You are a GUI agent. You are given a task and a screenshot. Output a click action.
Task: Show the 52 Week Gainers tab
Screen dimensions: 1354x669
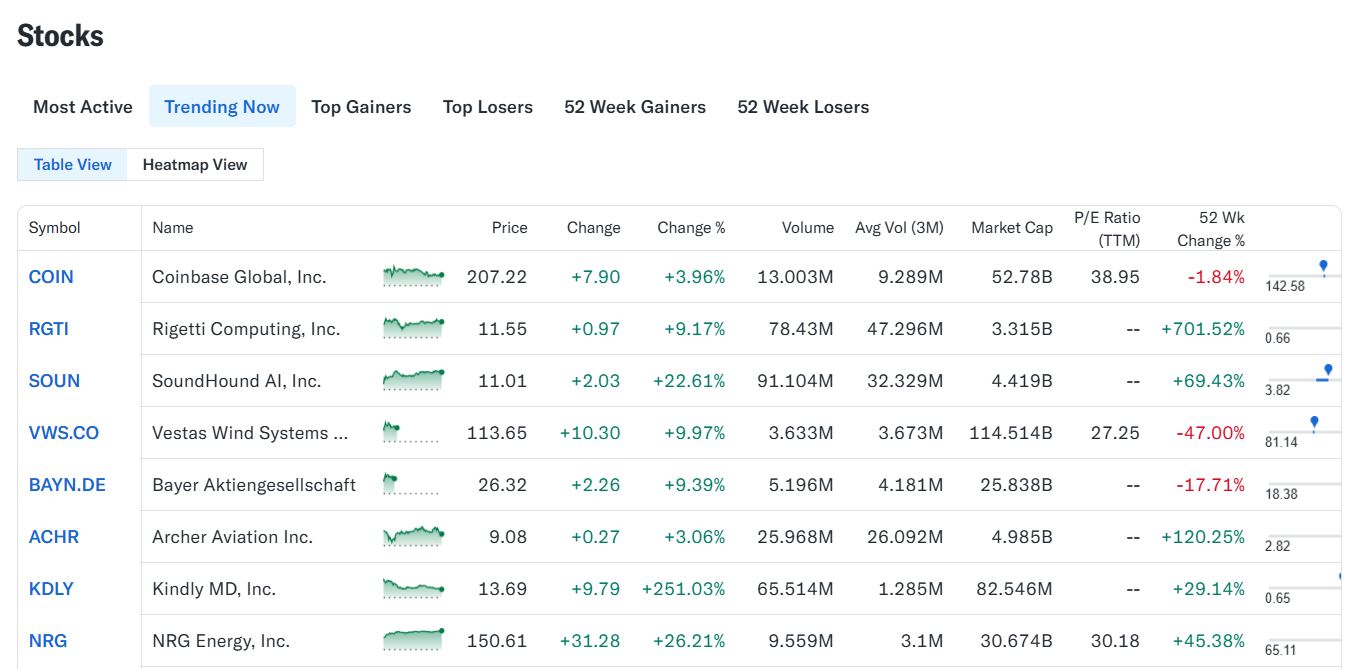click(635, 107)
